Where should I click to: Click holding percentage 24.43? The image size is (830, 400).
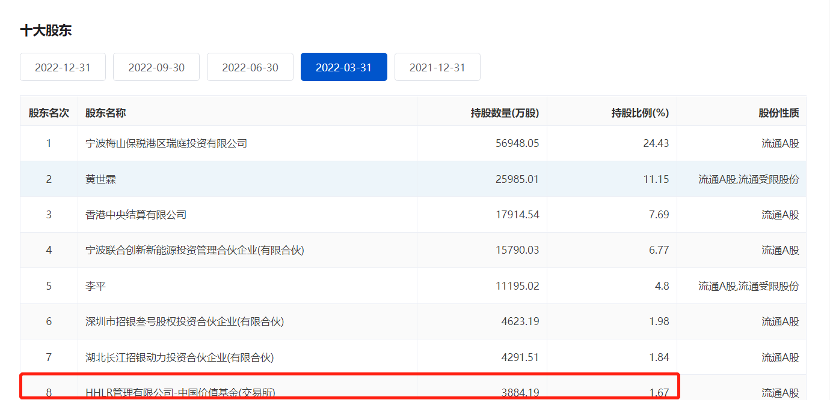coord(656,143)
